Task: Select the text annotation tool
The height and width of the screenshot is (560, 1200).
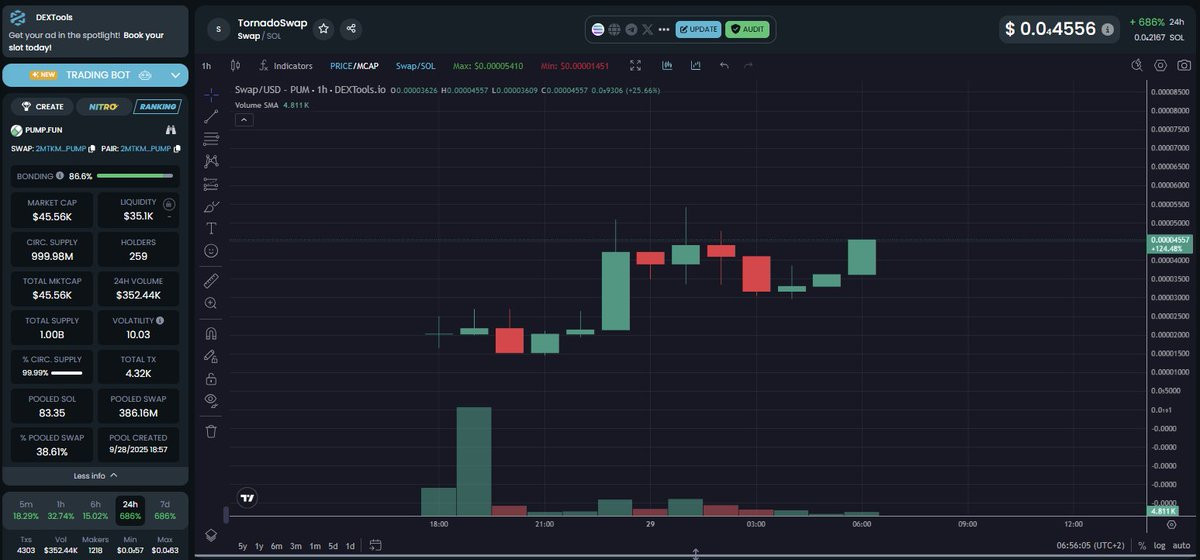Action: click(211, 228)
